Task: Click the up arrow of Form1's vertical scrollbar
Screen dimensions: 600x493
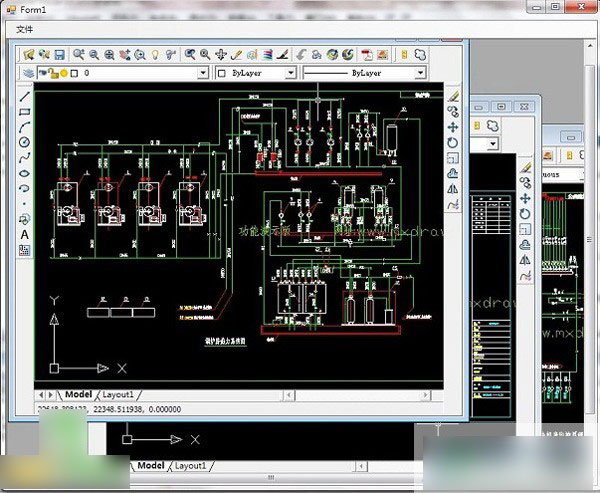Action: coord(590,46)
